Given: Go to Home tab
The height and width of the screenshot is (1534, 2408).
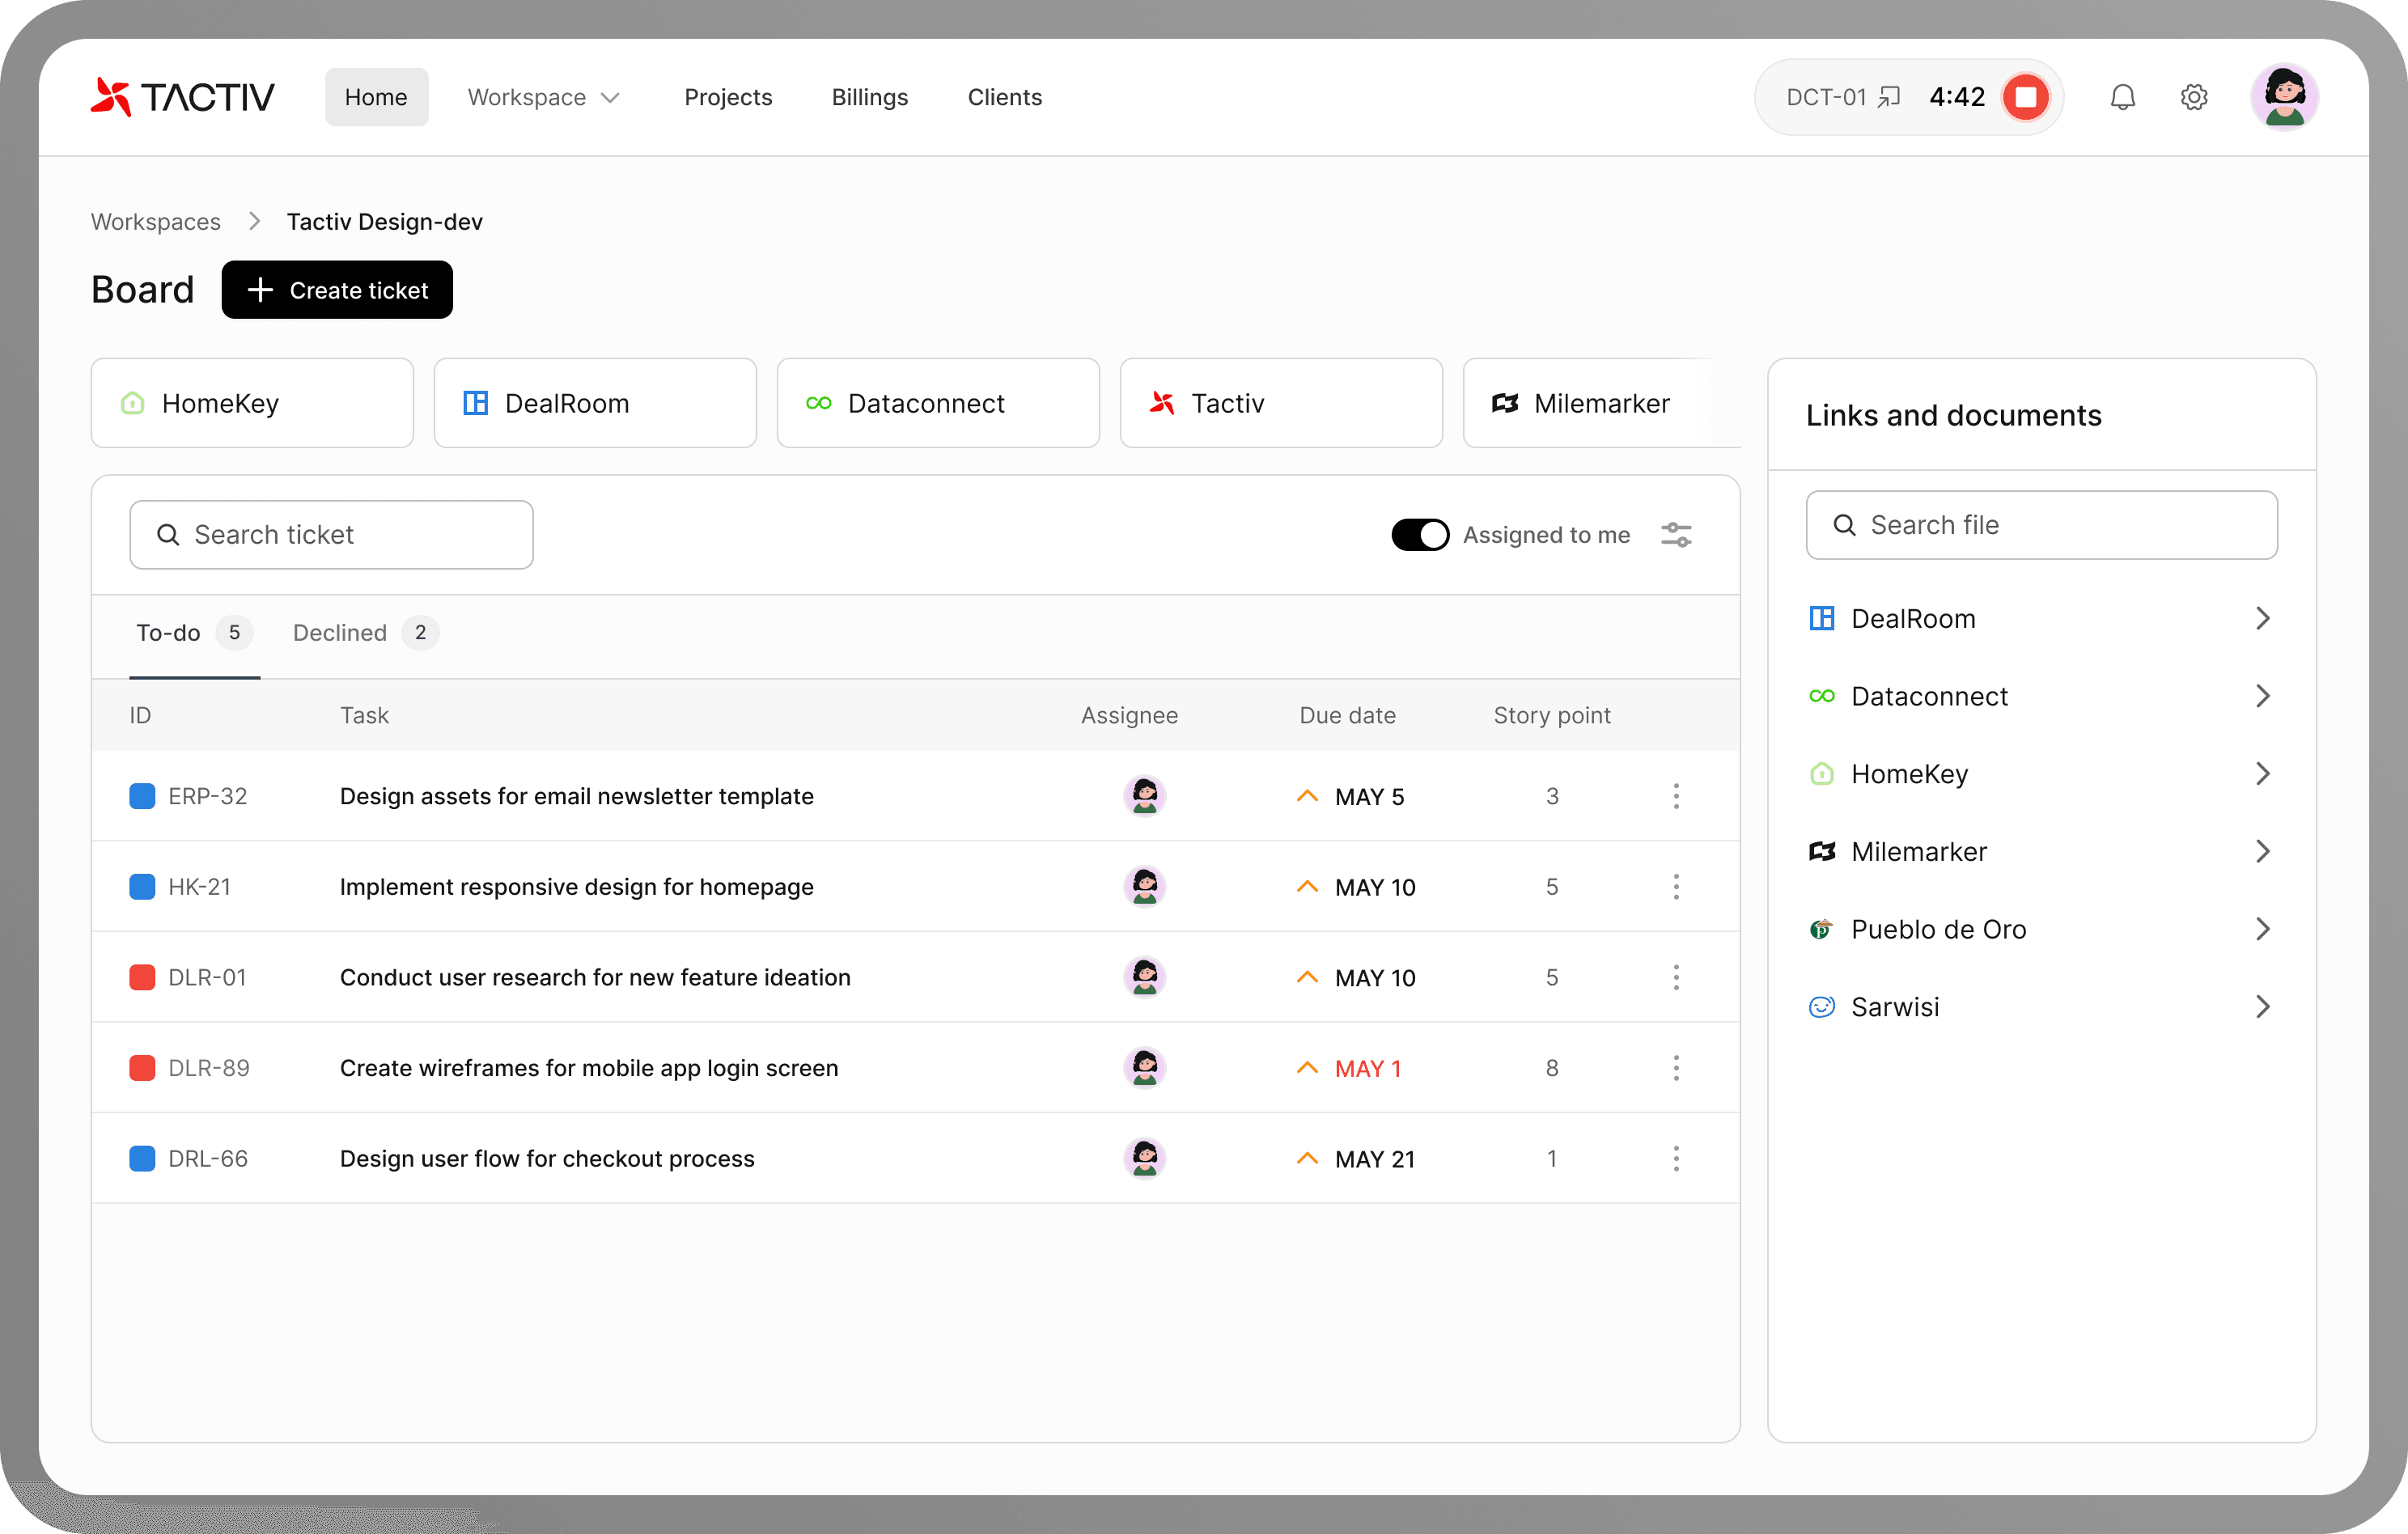Looking at the screenshot, I should pos(376,97).
